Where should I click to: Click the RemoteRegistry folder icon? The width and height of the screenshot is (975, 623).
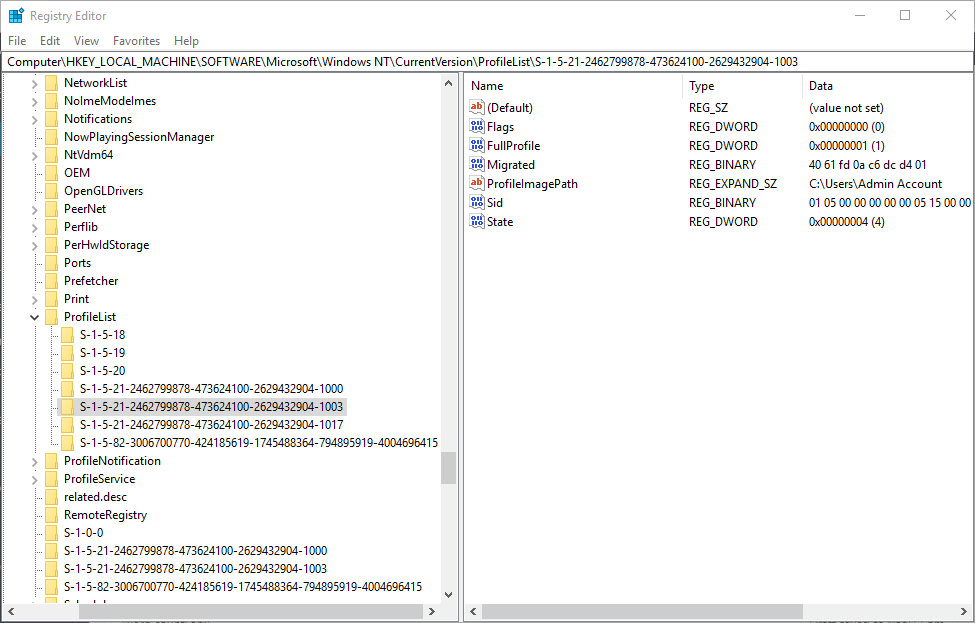(x=52, y=515)
